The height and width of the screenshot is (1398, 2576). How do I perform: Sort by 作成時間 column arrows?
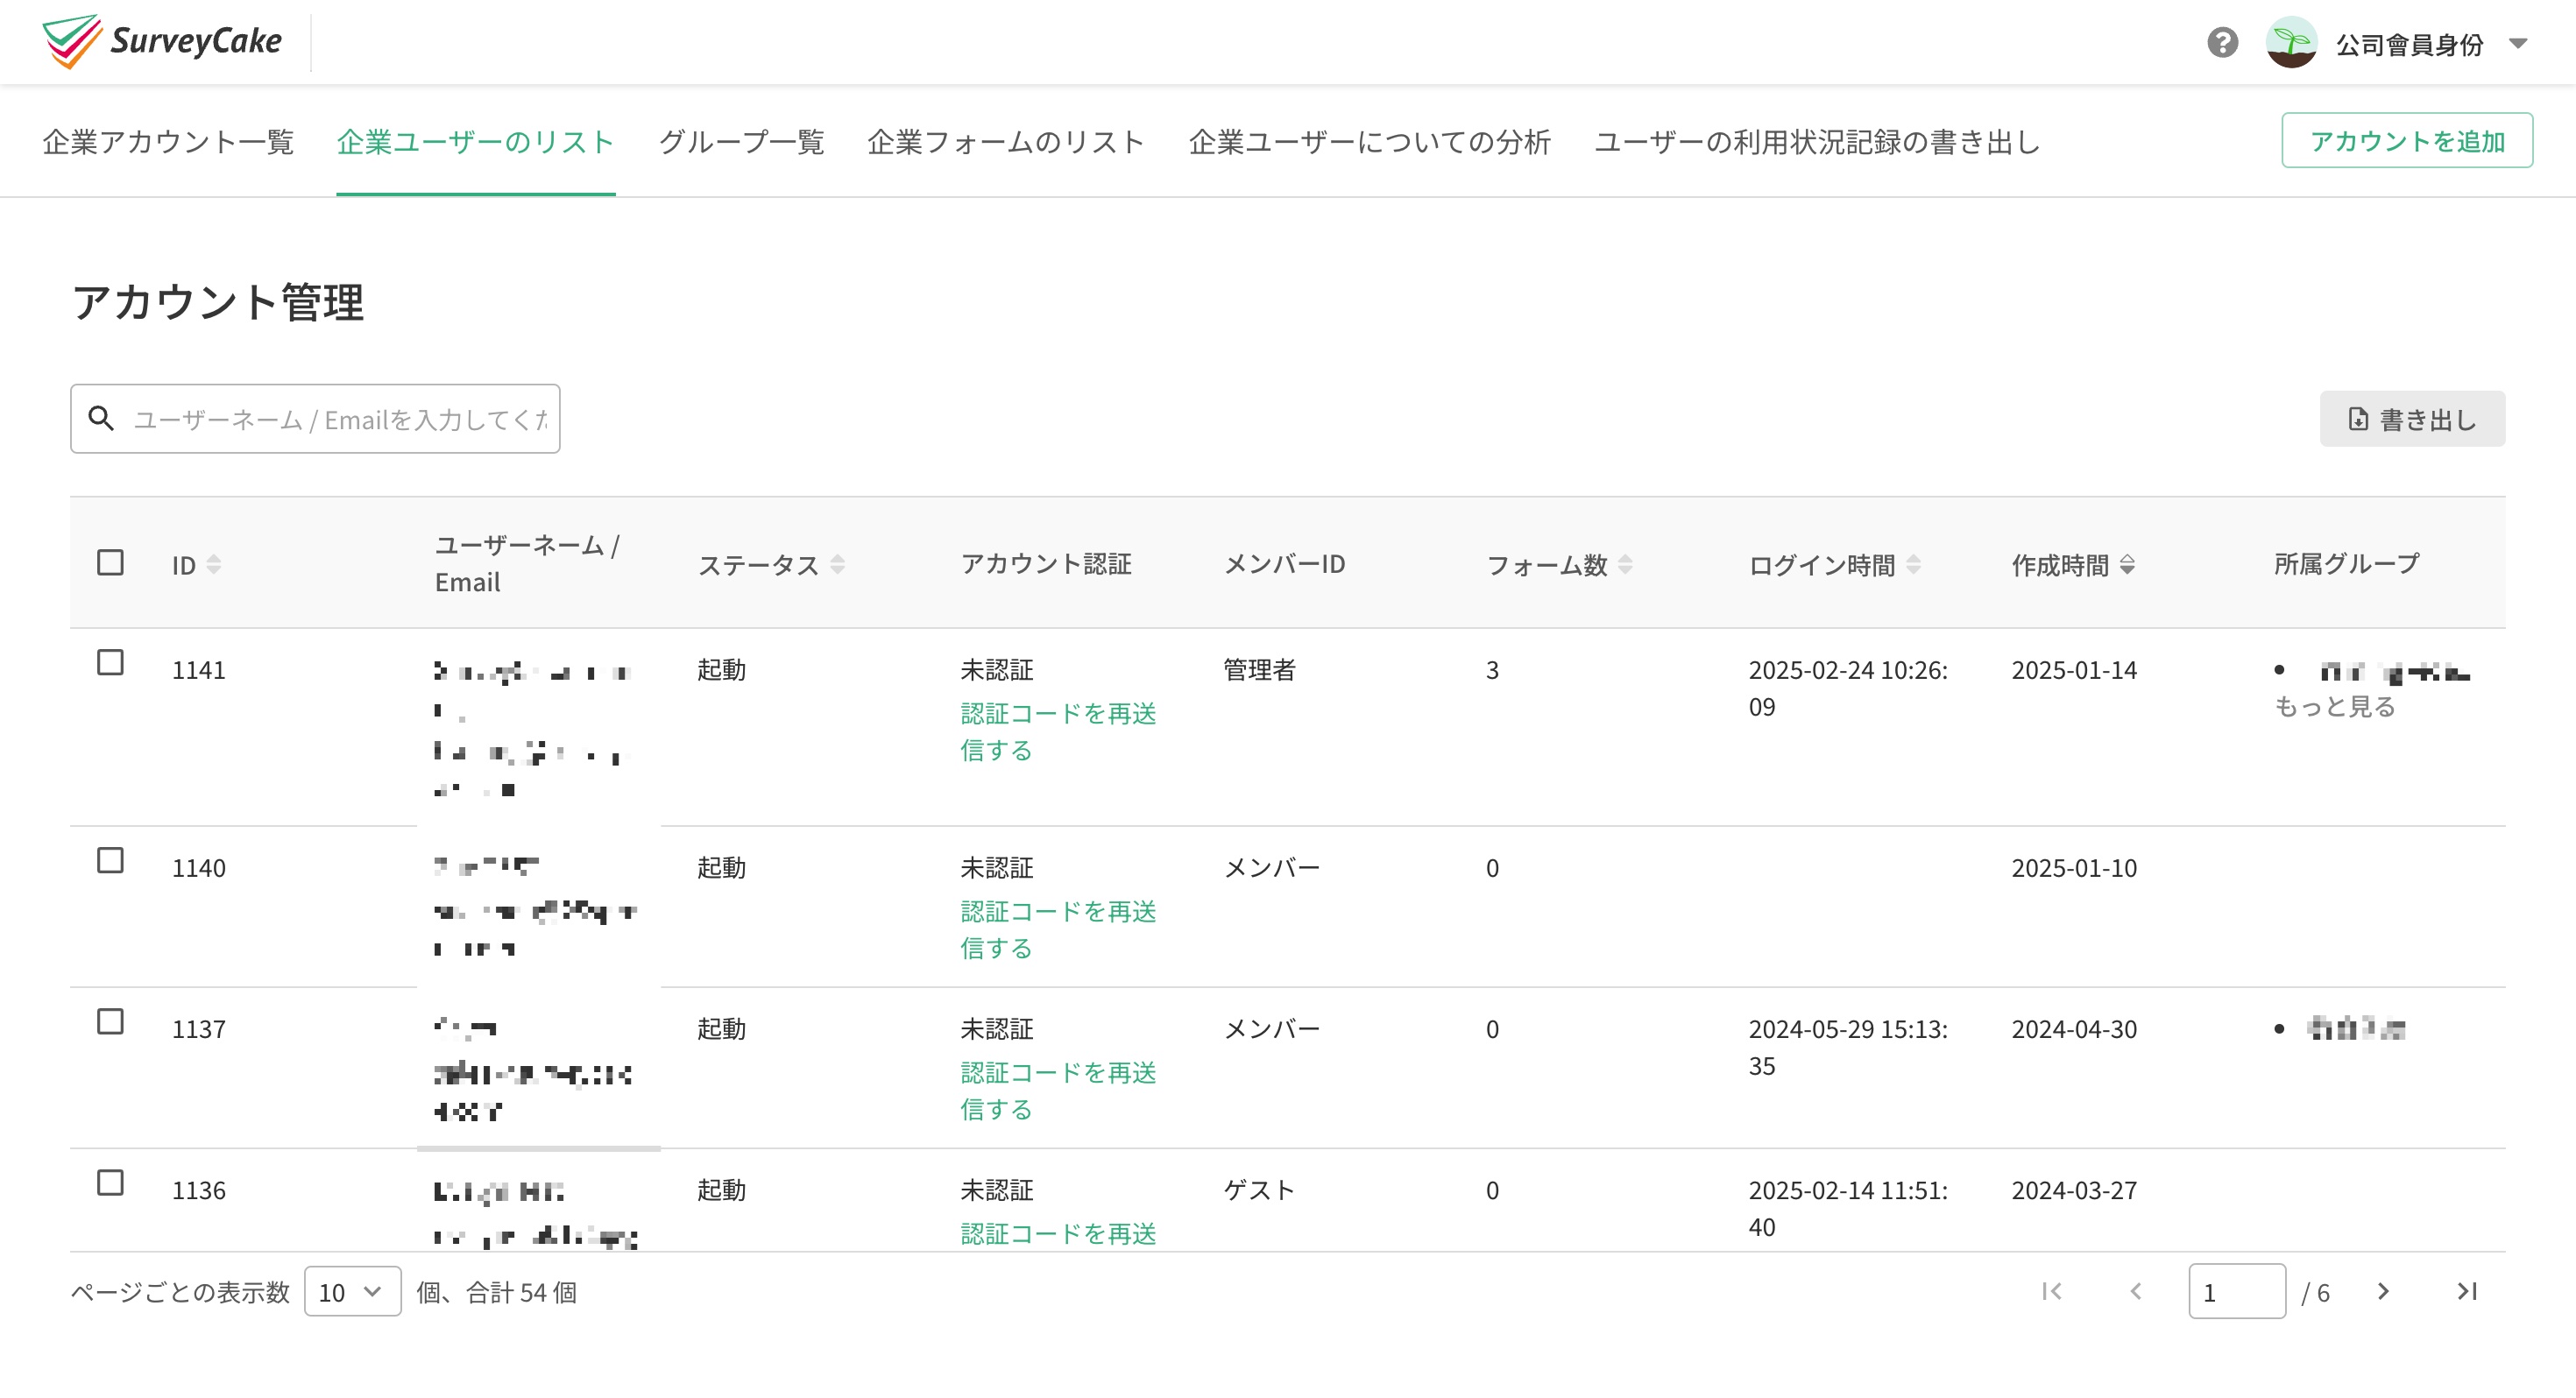(x=2127, y=565)
